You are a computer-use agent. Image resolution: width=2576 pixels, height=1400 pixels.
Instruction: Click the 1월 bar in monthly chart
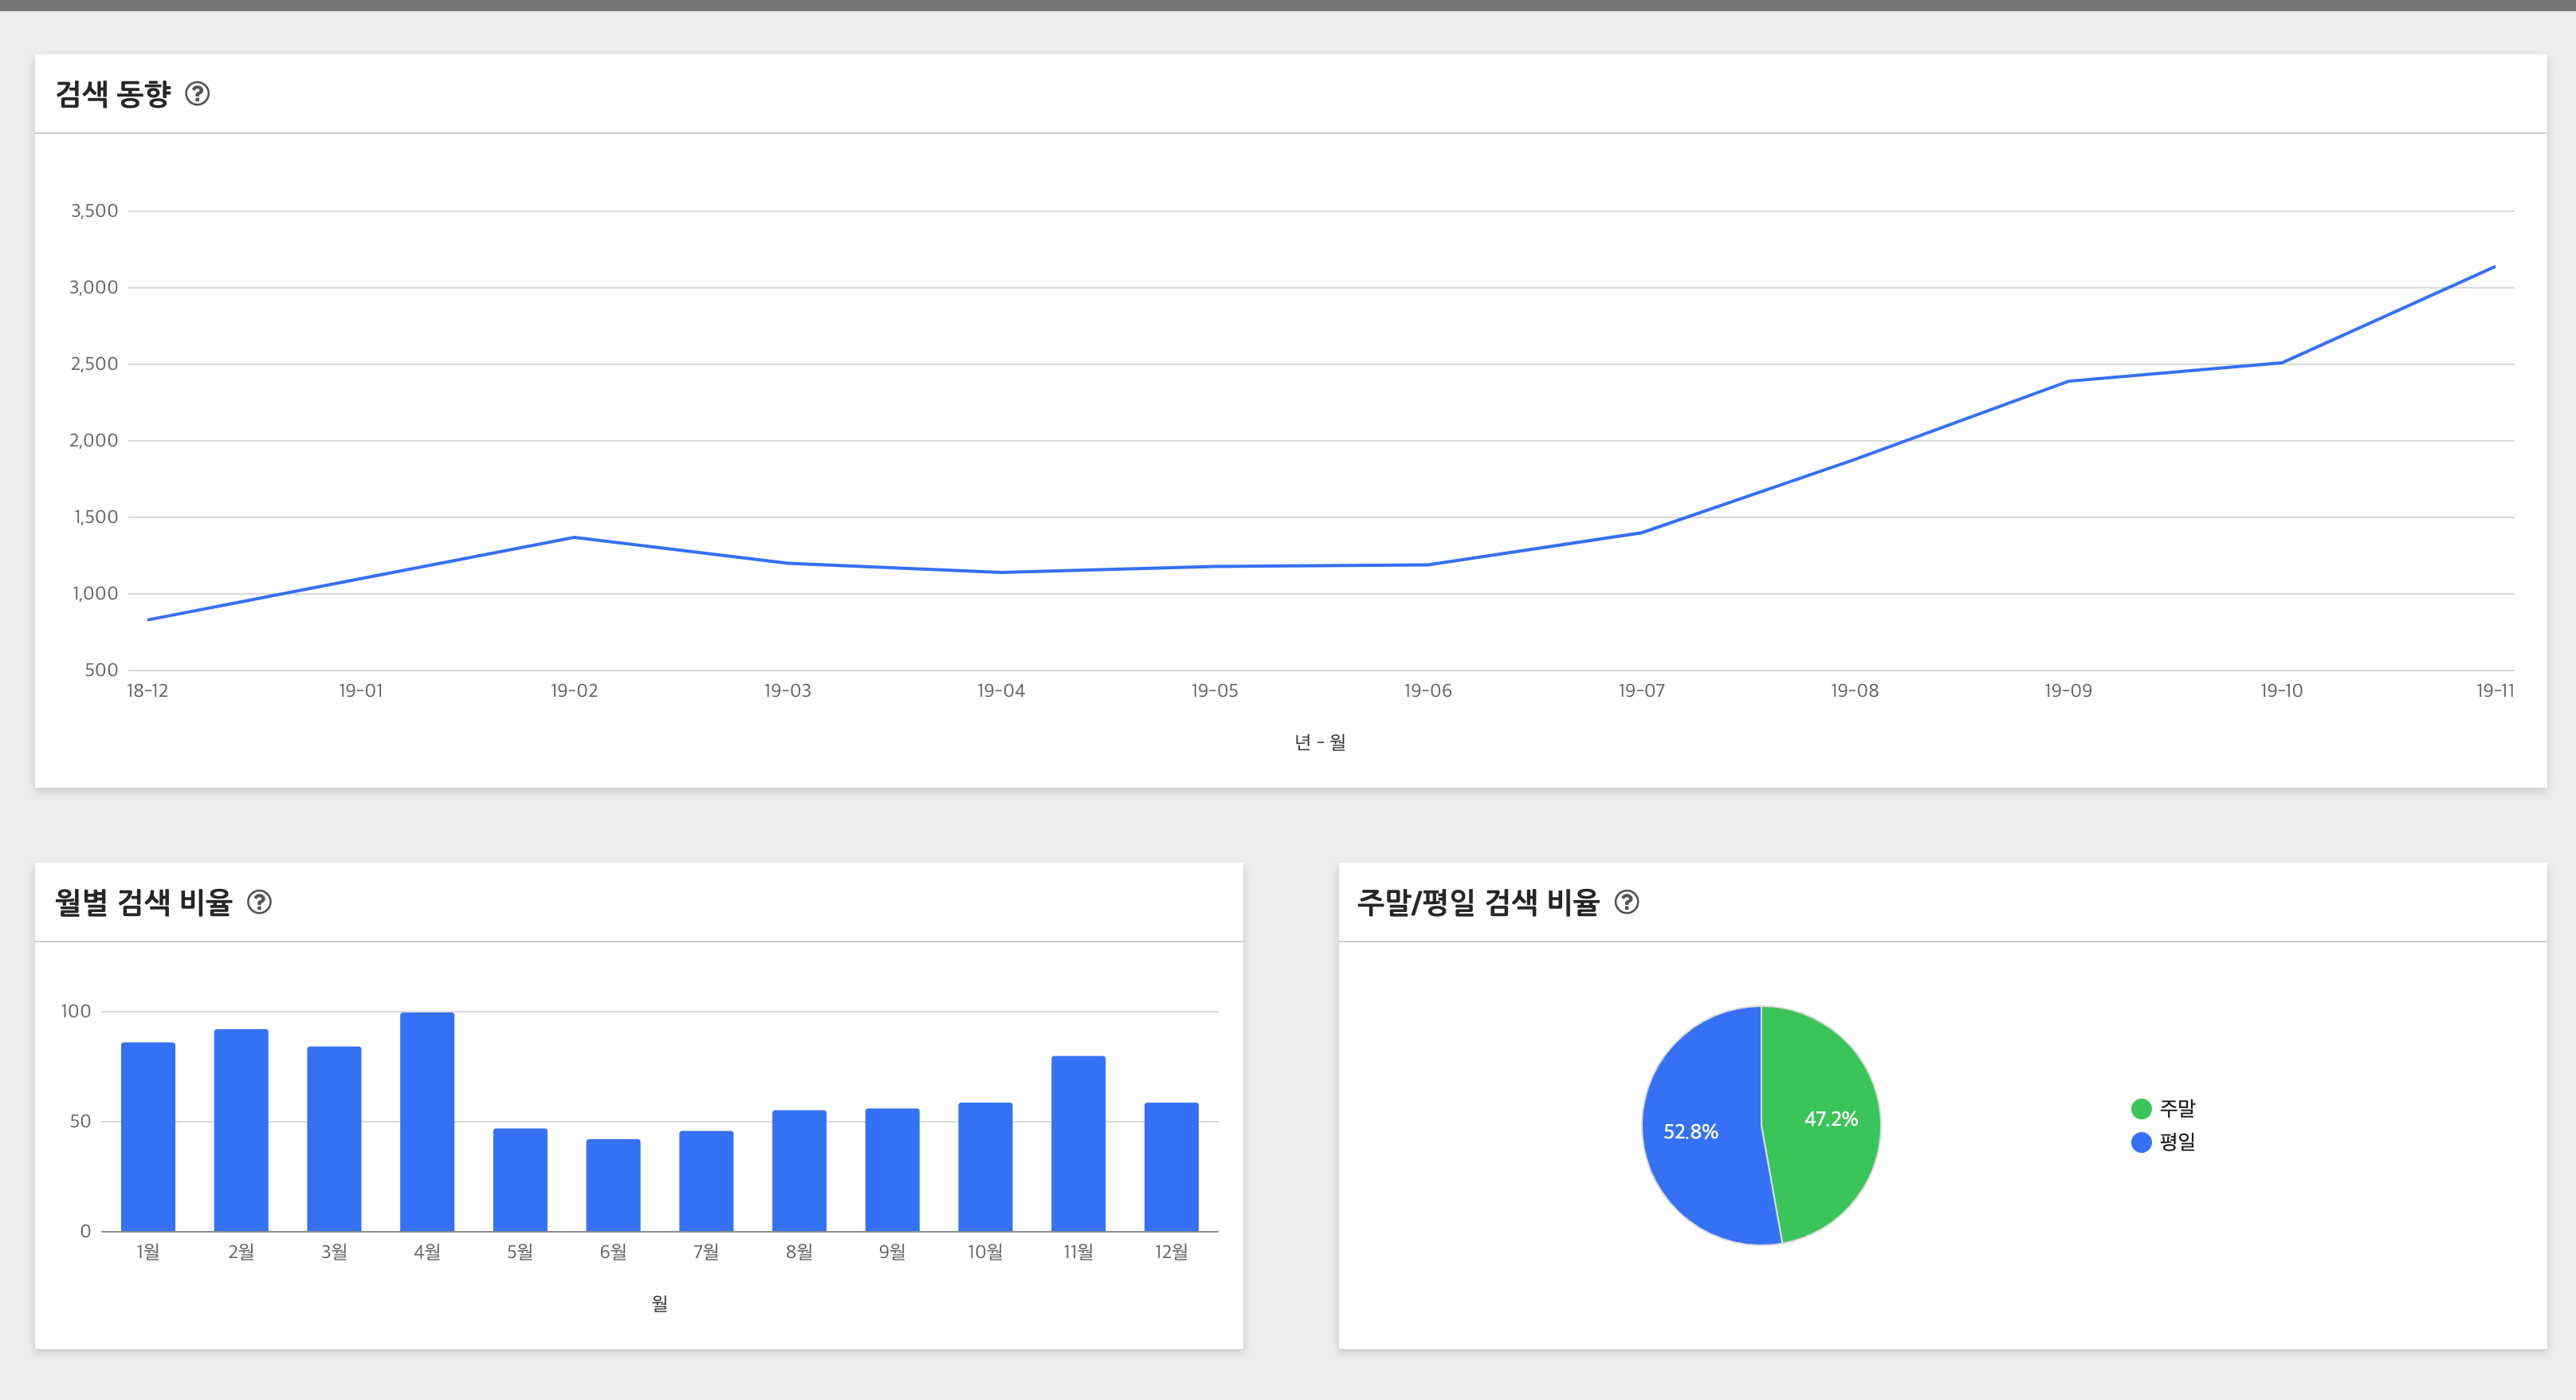tap(148, 1137)
